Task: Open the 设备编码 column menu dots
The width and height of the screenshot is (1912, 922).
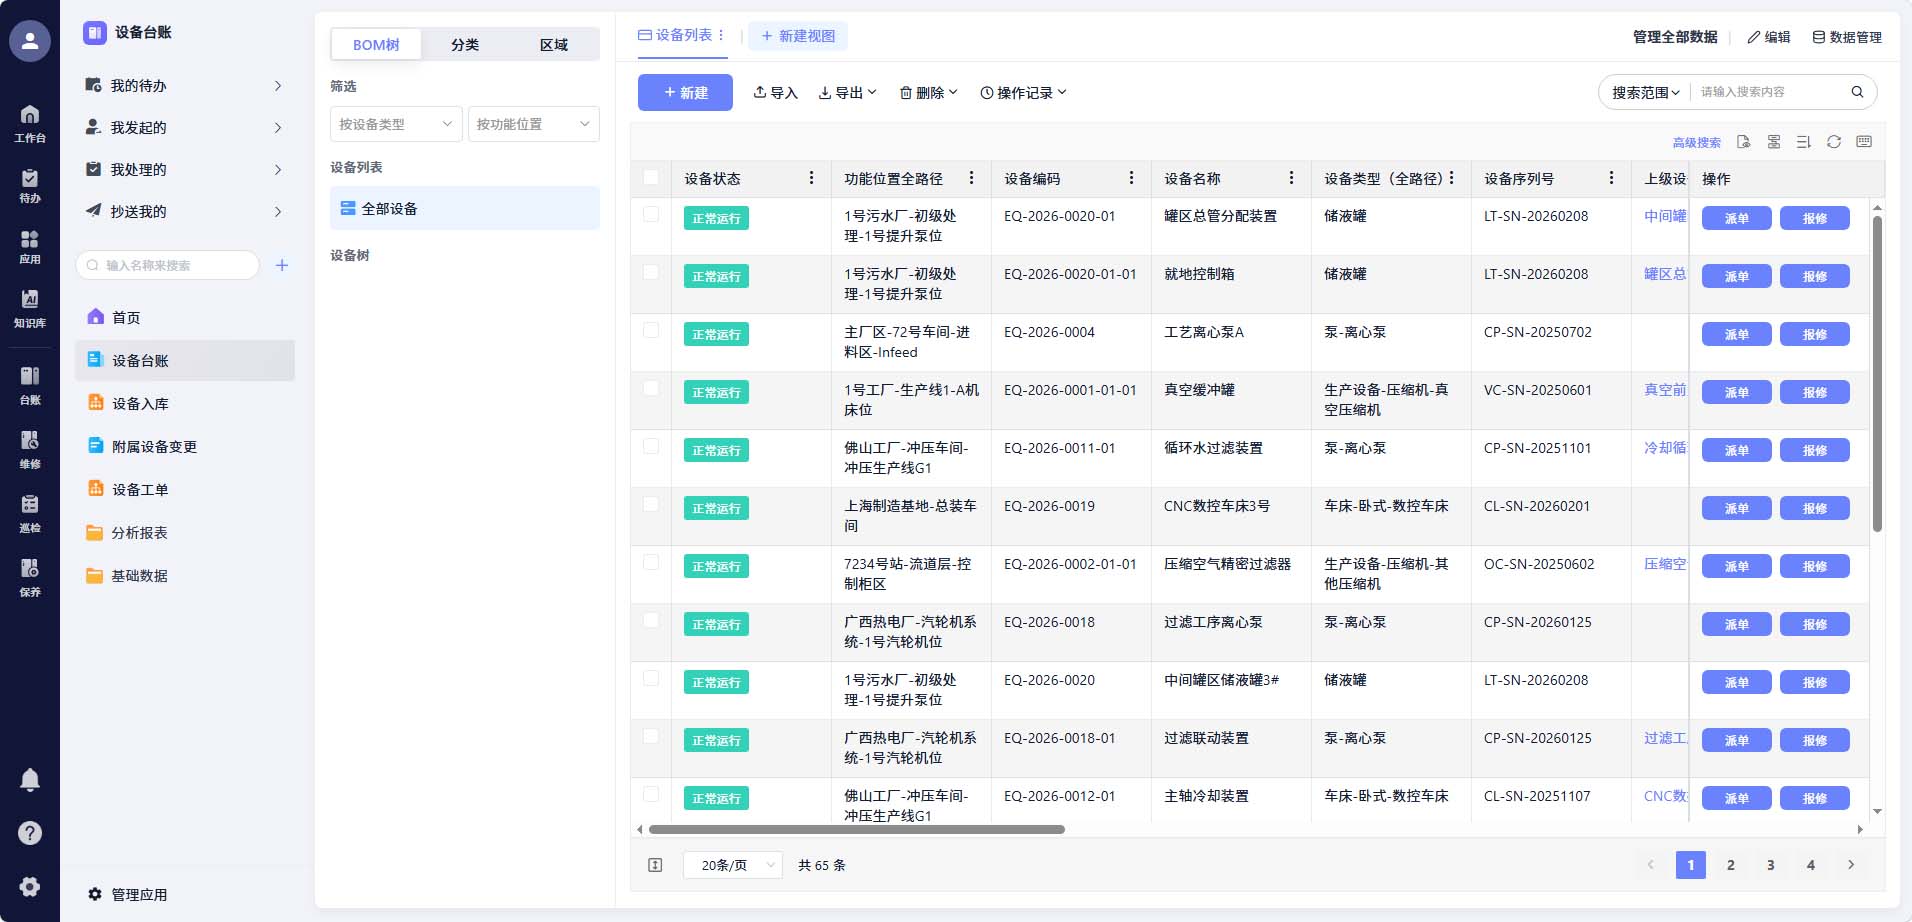Action: (1131, 178)
